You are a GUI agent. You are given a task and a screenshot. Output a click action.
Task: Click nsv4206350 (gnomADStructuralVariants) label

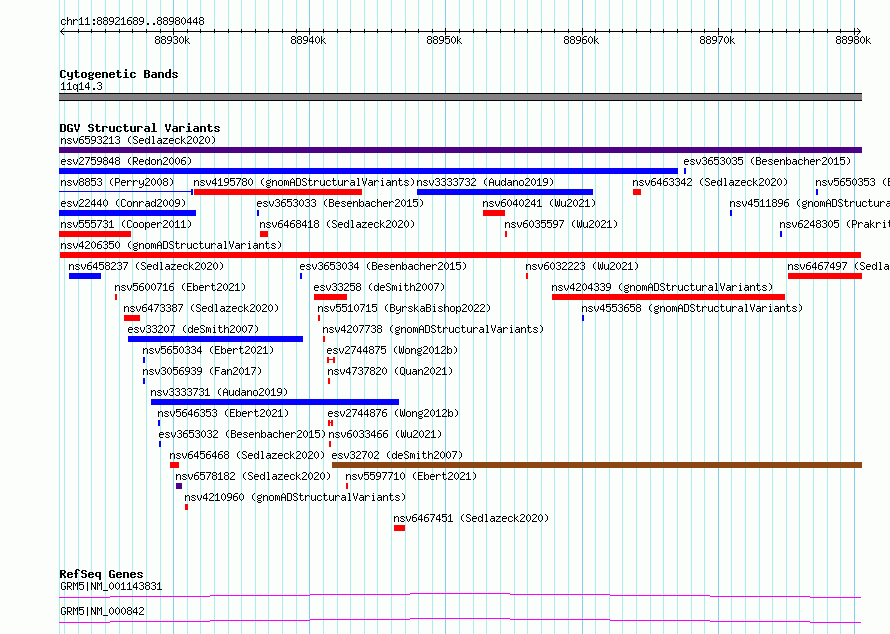pos(171,245)
